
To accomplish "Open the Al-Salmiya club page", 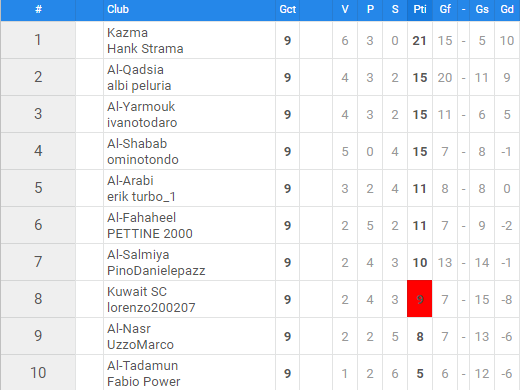I will click(x=138, y=255).
